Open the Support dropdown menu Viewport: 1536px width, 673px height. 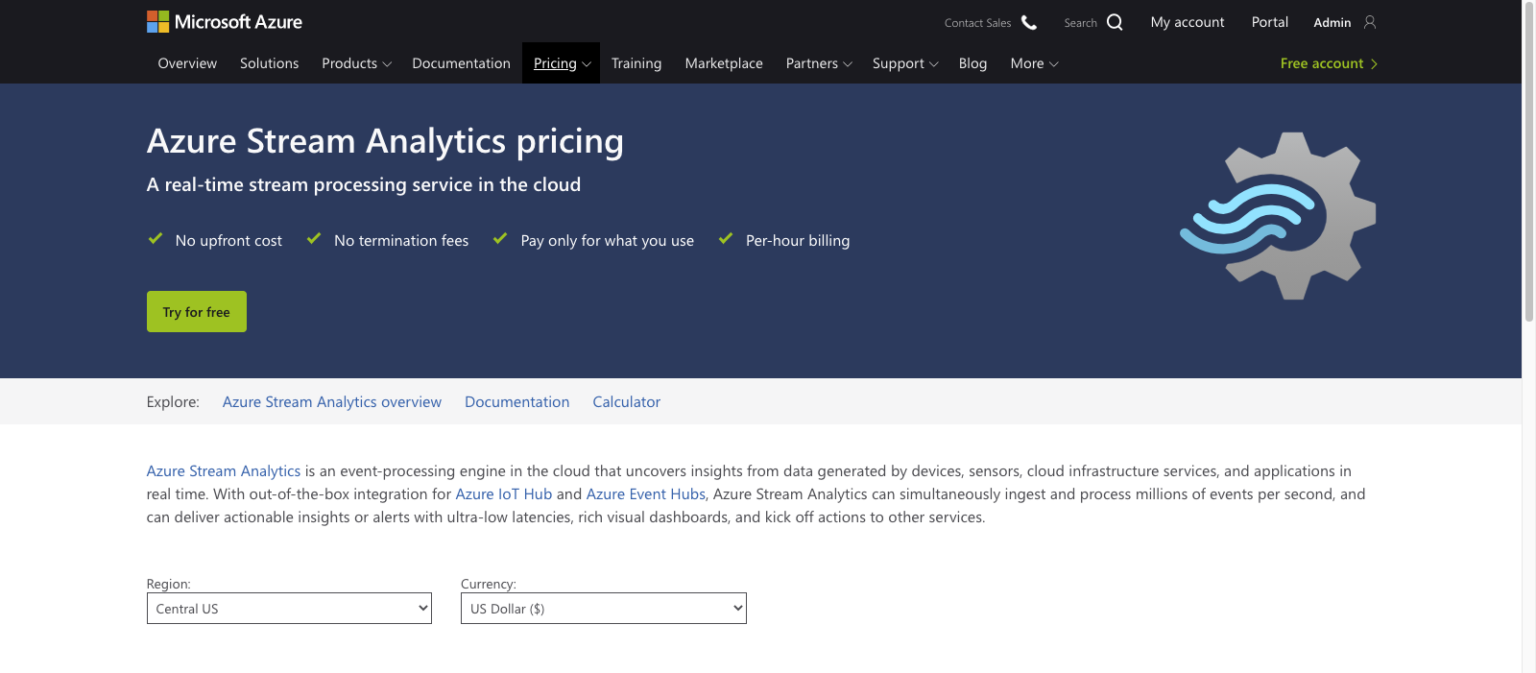tap(904, 63)
